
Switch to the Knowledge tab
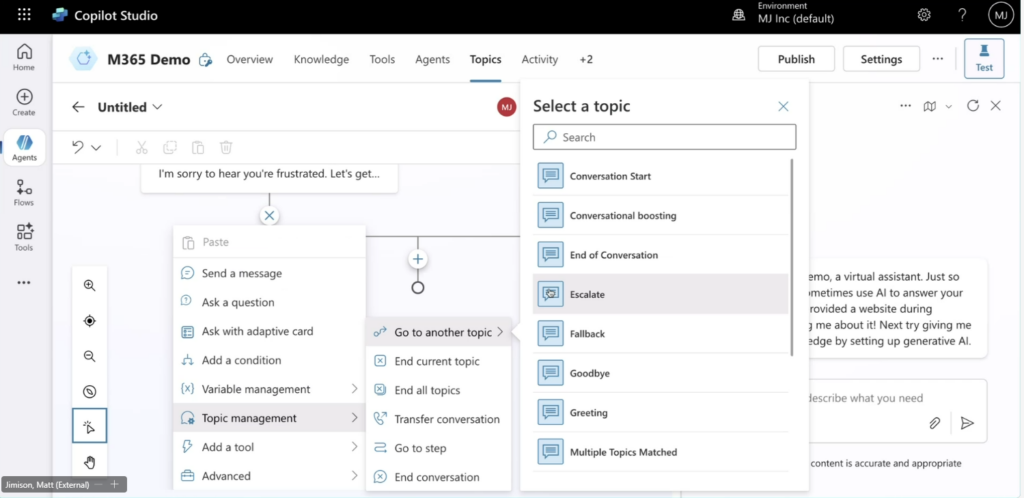321,59
